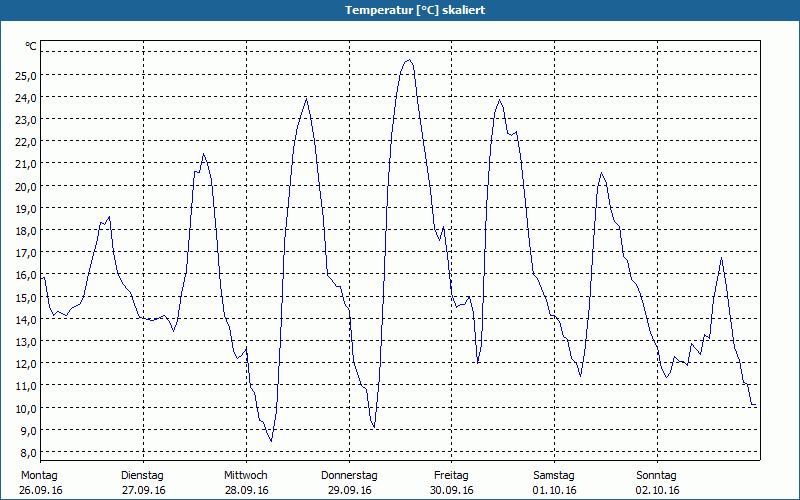Select the 24,0 axis value
The image size is (800, 500).
click(x=26, y=97)
